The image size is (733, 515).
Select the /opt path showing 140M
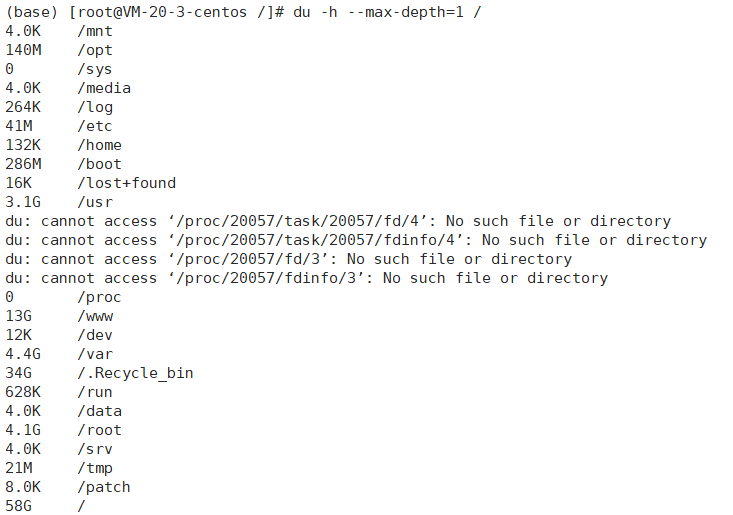point(95,50)
